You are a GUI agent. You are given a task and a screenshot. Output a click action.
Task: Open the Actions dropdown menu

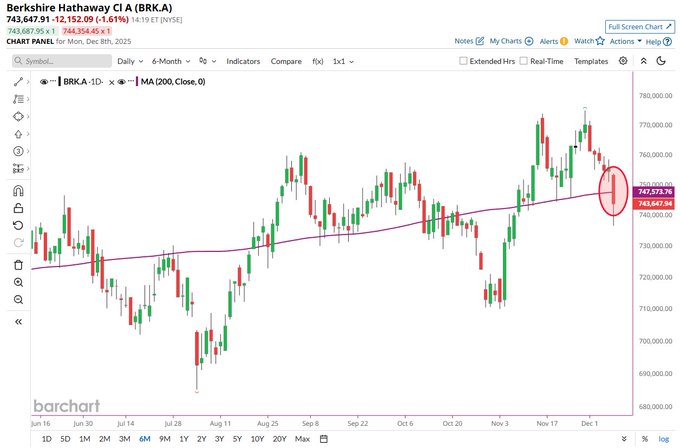(625, 41)
